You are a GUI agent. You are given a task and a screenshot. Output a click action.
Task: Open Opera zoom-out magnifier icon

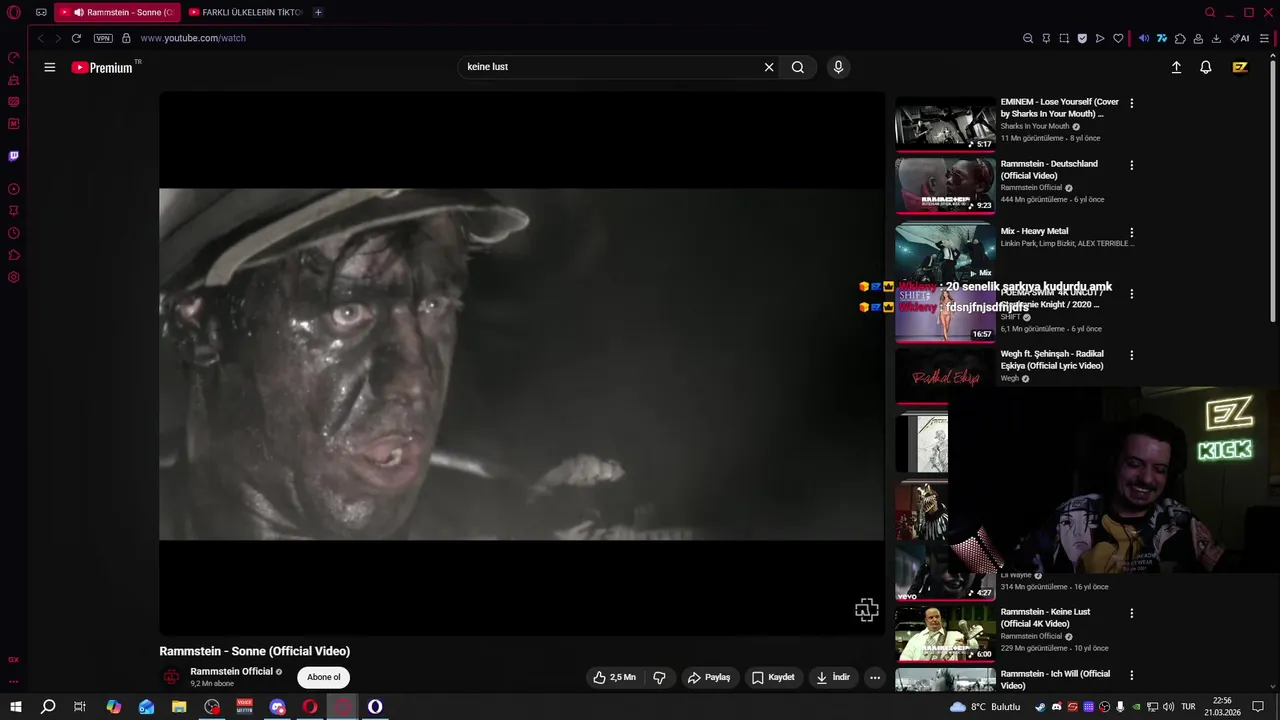coord(1028,38)
